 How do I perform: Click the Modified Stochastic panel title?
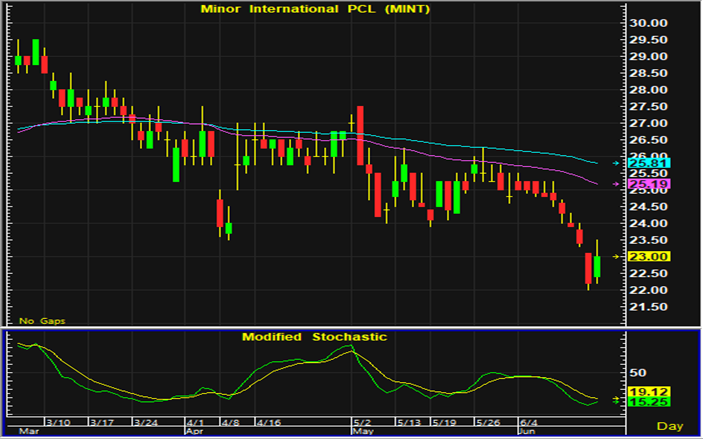point(314,337)
